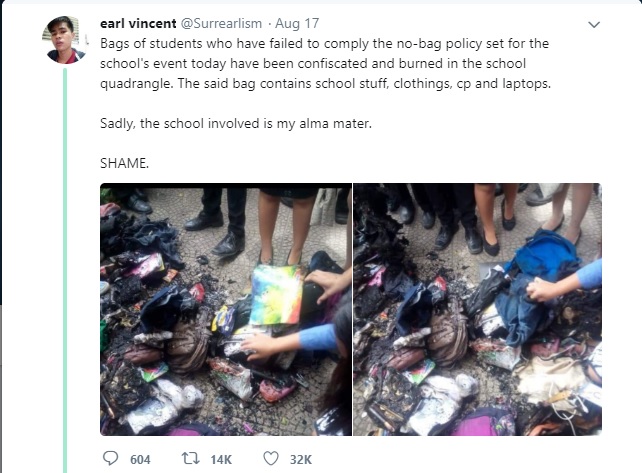
Task: View the left photo of burned bags
Action: tap(226, 309)
